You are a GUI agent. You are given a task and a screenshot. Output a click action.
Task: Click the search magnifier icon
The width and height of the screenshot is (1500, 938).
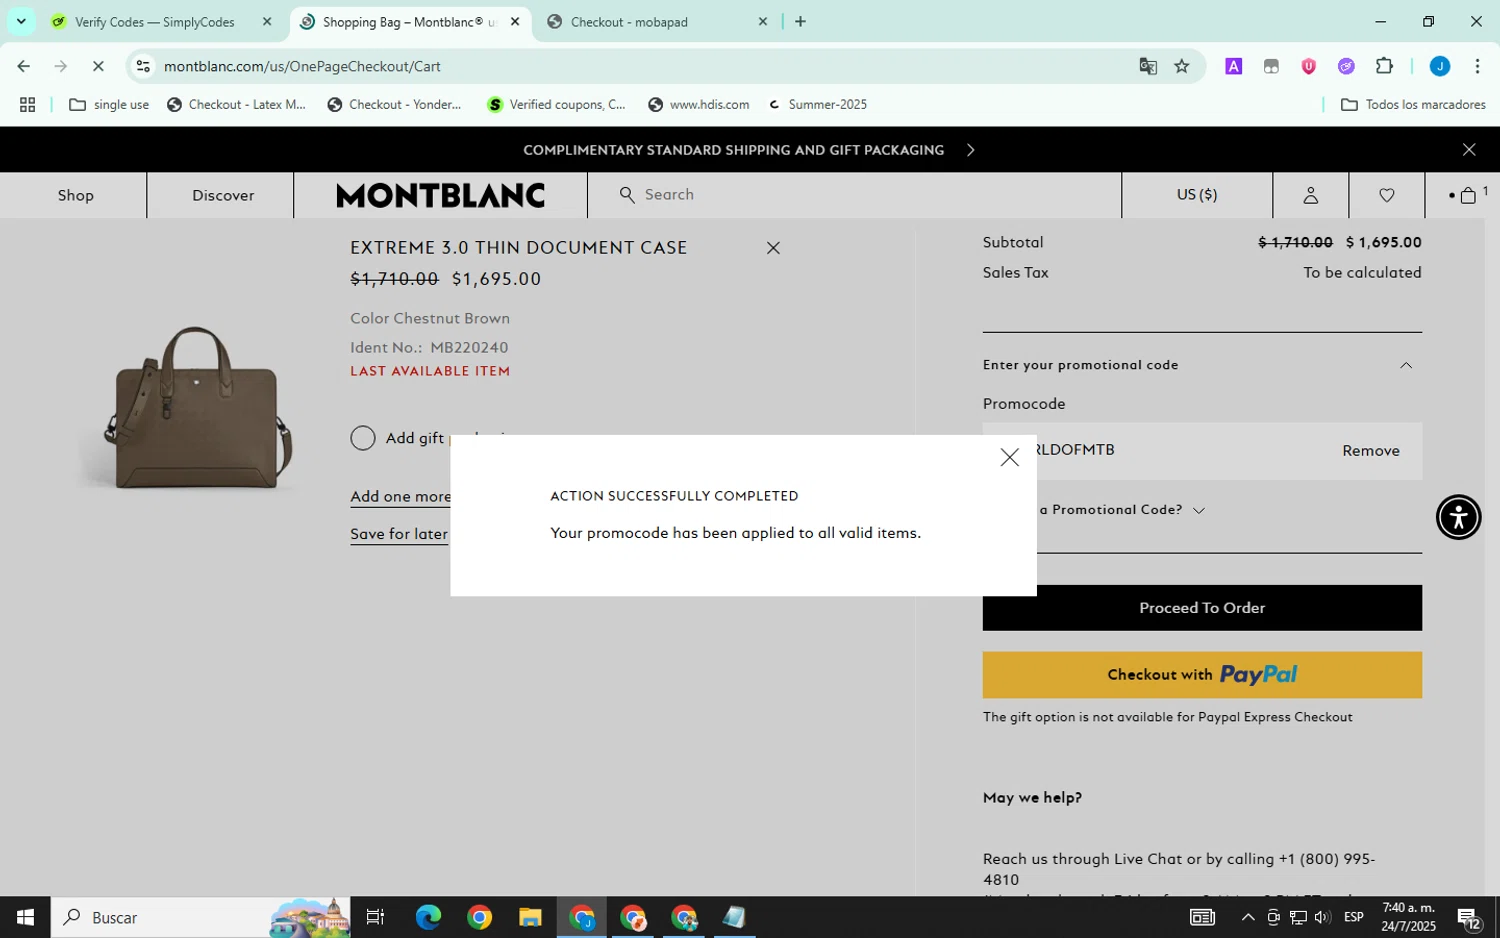[x=627, y=195]
